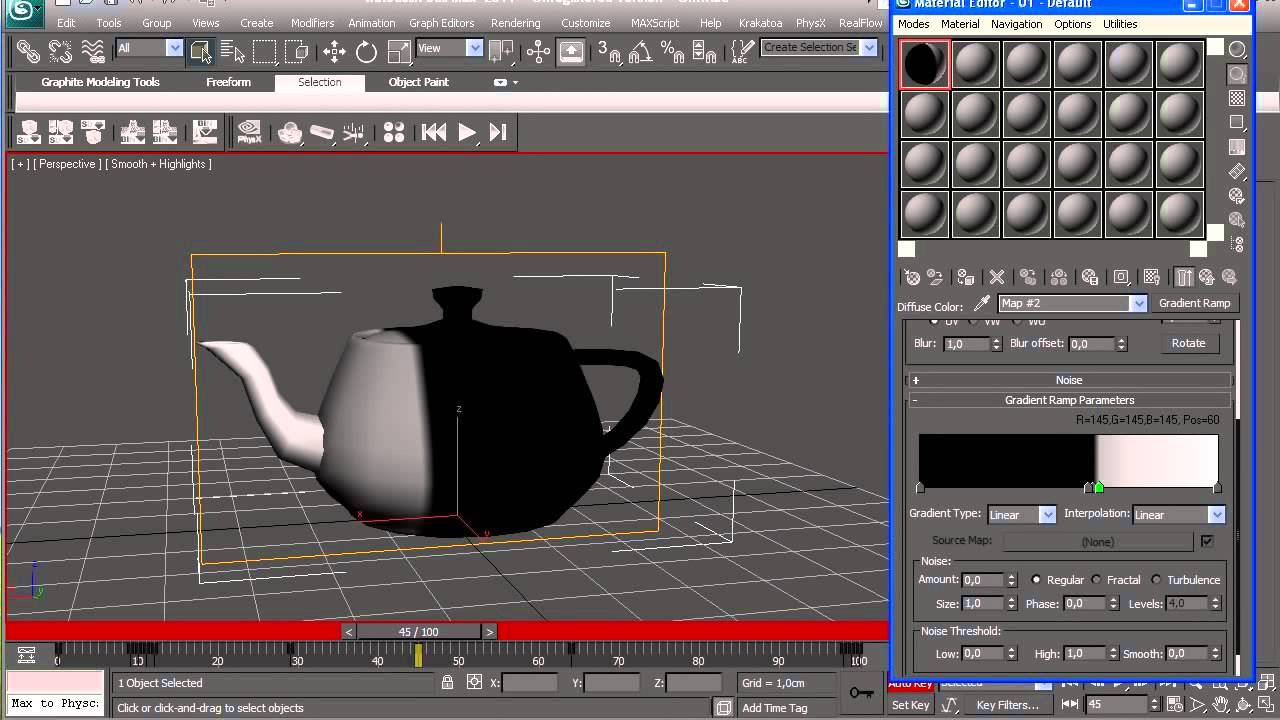Click the large key Set Keys icon
Screen dimensions: 1280x720
[861, 692]
